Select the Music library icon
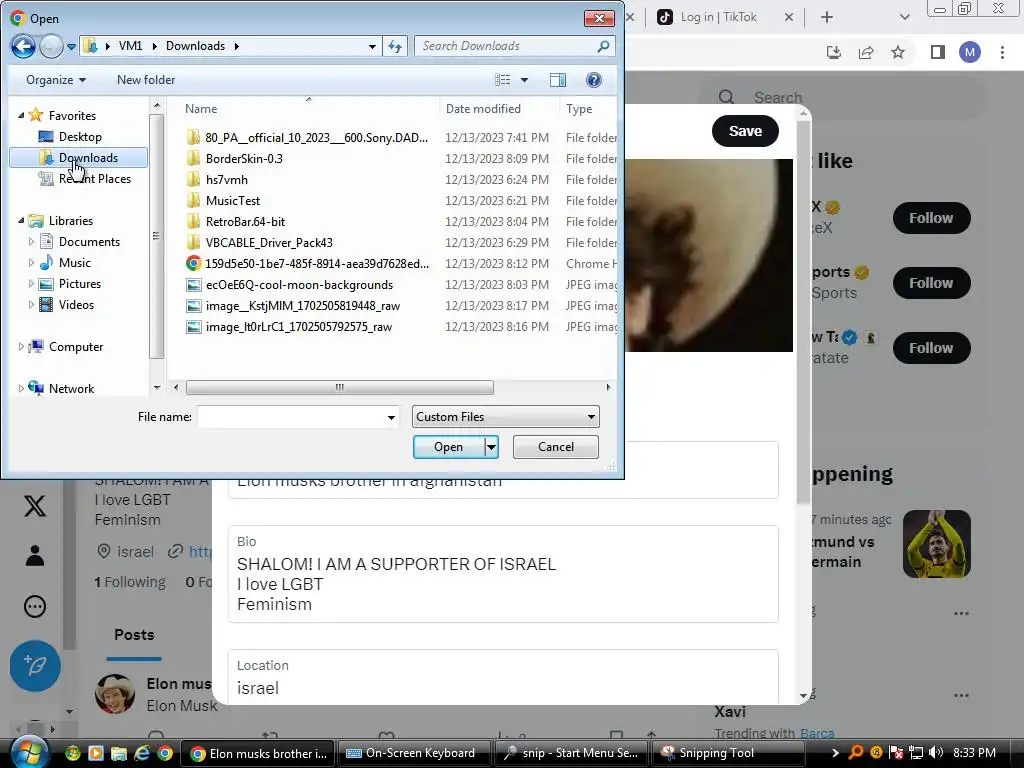Image resolution: width=1024 pixels, height=768 pixels. [46, 263]
